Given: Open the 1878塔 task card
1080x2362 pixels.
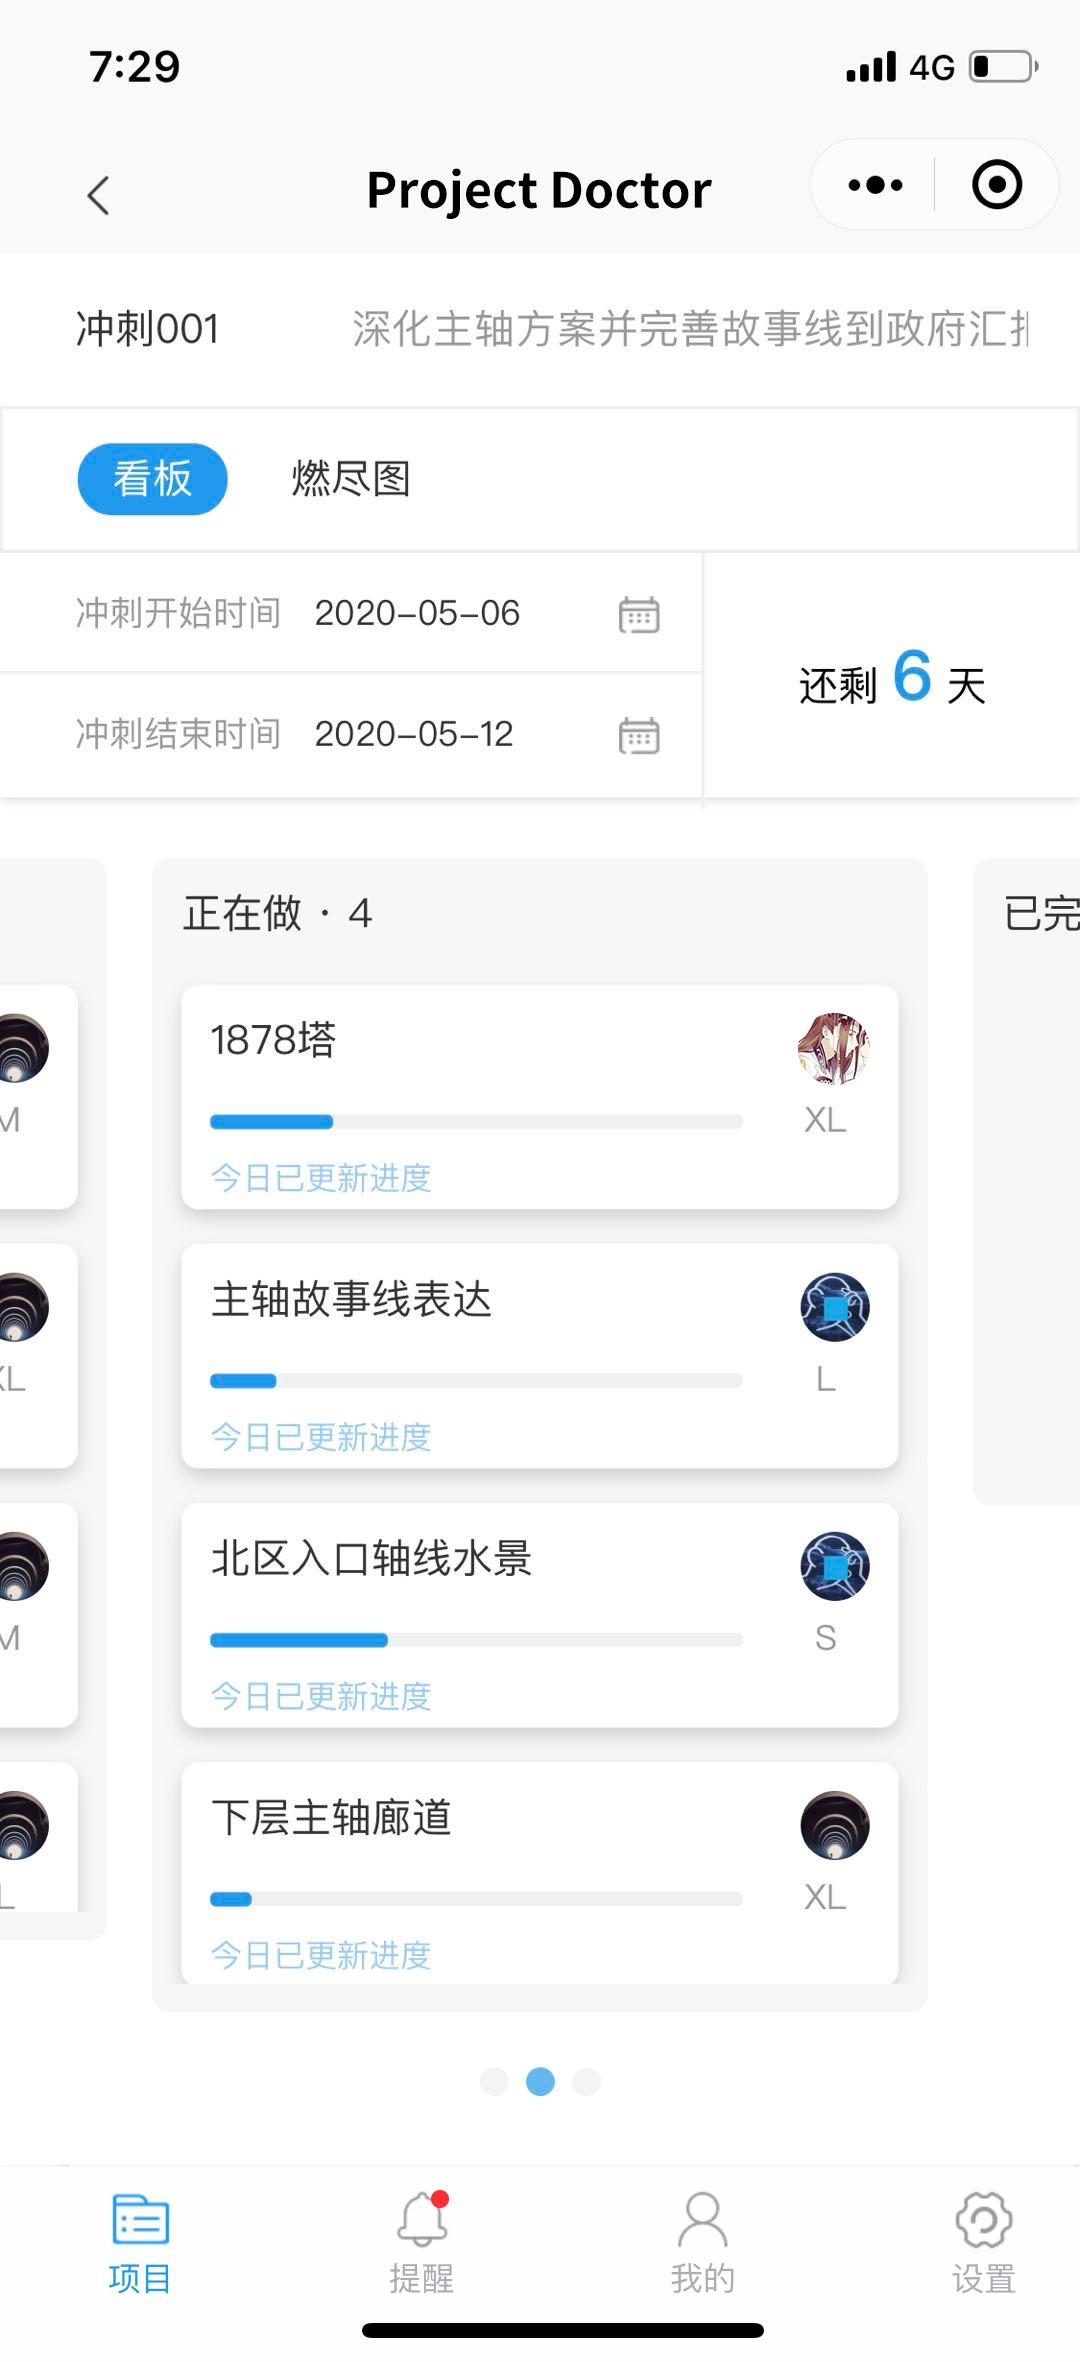Looking at the screenshot, I should pos(540,1097).
